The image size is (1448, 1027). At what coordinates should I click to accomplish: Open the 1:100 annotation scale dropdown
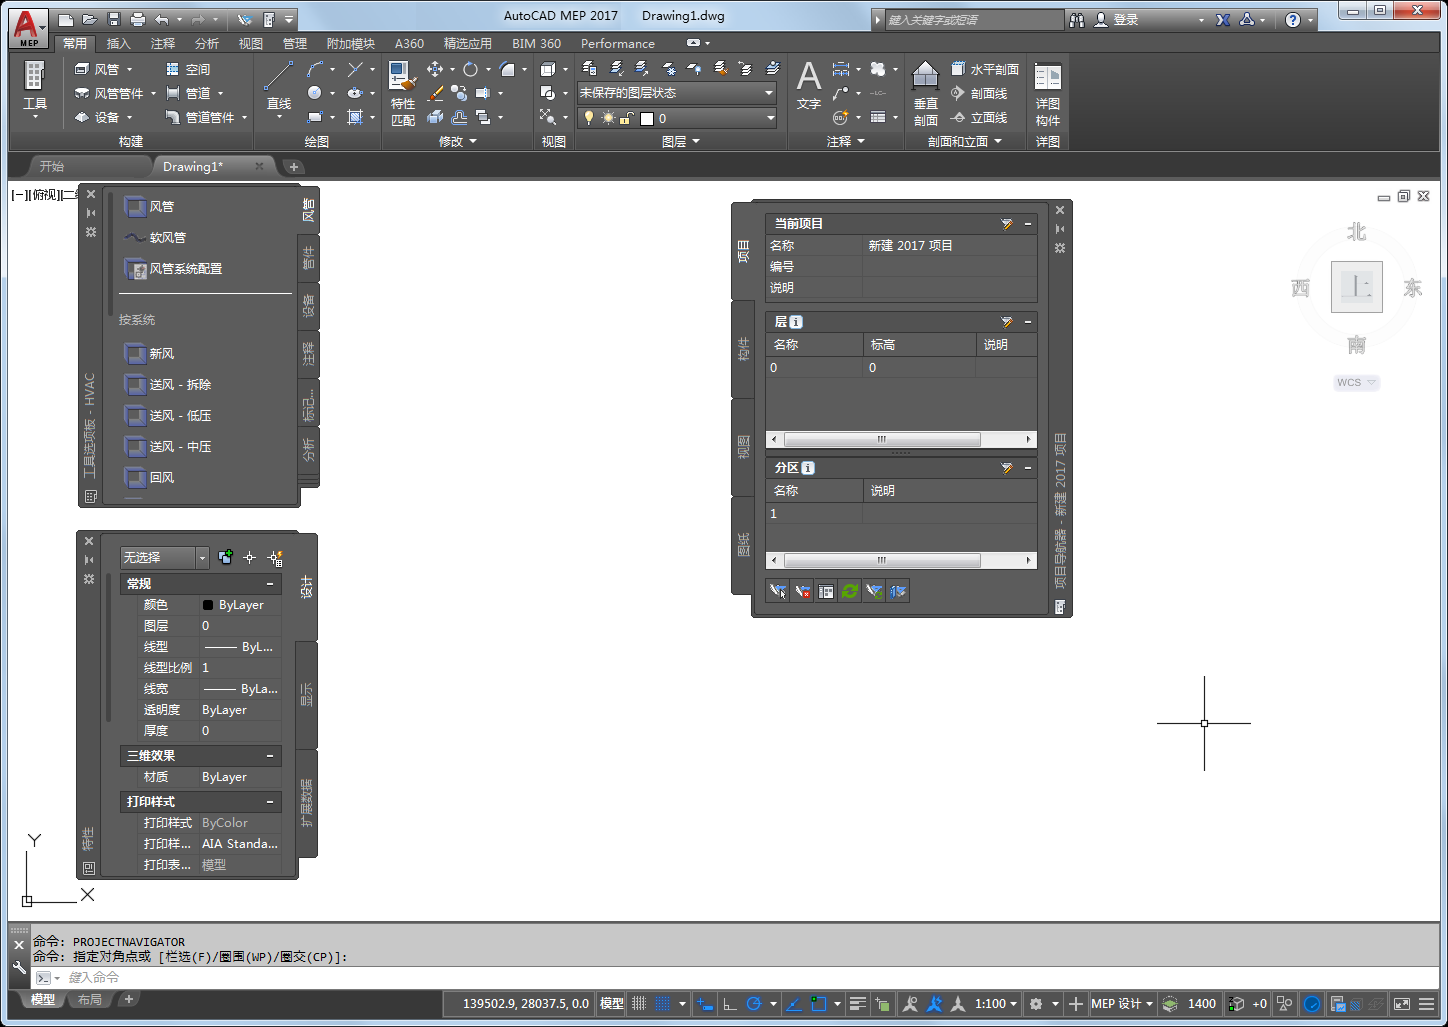click(x=996, y=1004)
